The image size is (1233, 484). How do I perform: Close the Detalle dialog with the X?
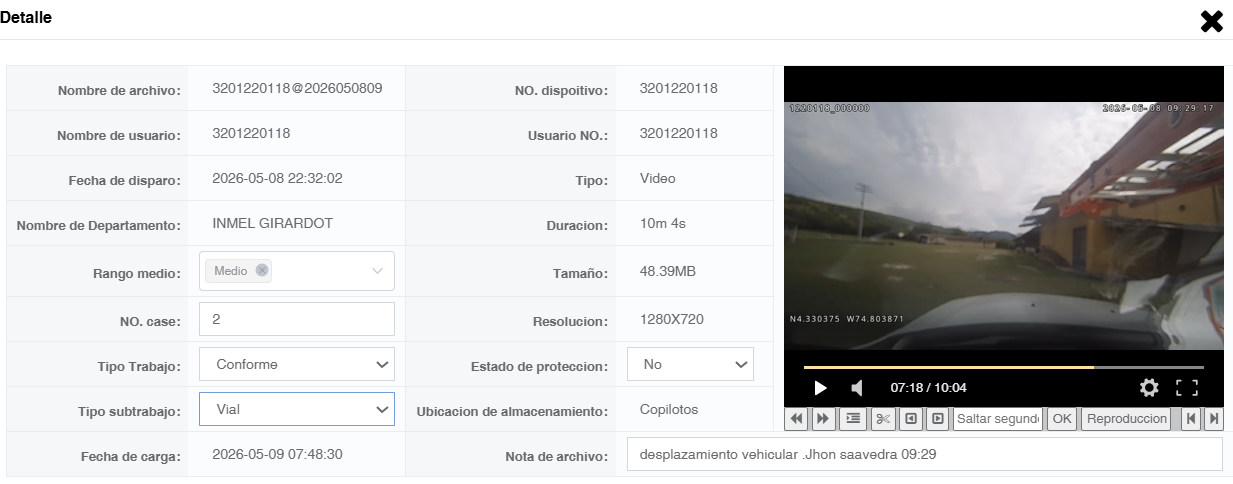coord(1212,21)
